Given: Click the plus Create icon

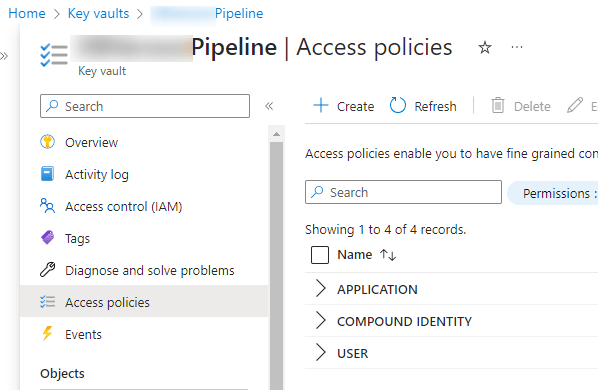Looking at the screenshot, I should coord(321,105).
